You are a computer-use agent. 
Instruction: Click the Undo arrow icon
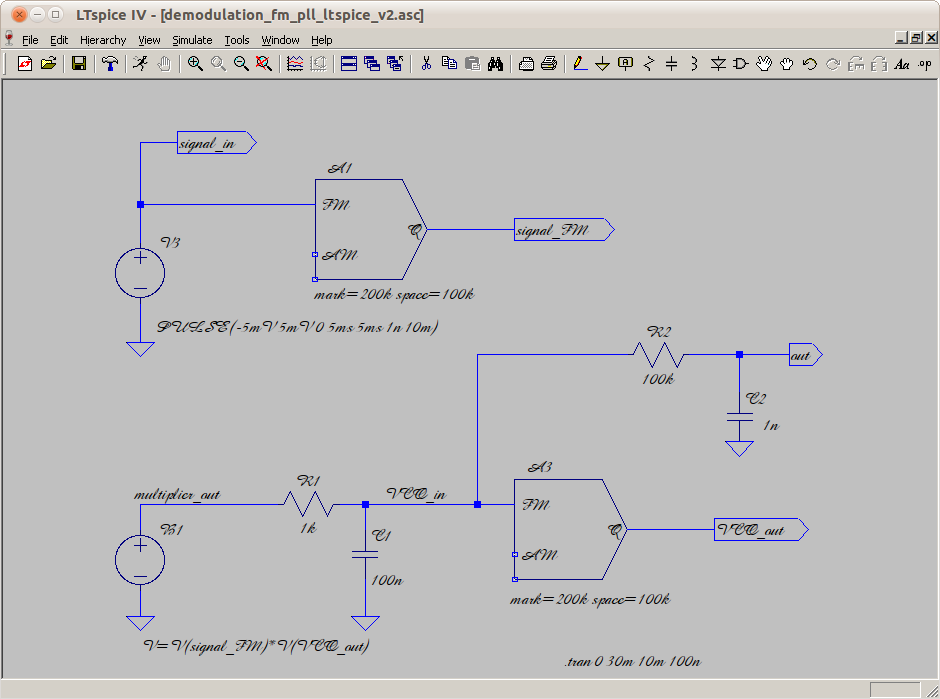pyautogui.click(x=810, y=64)
